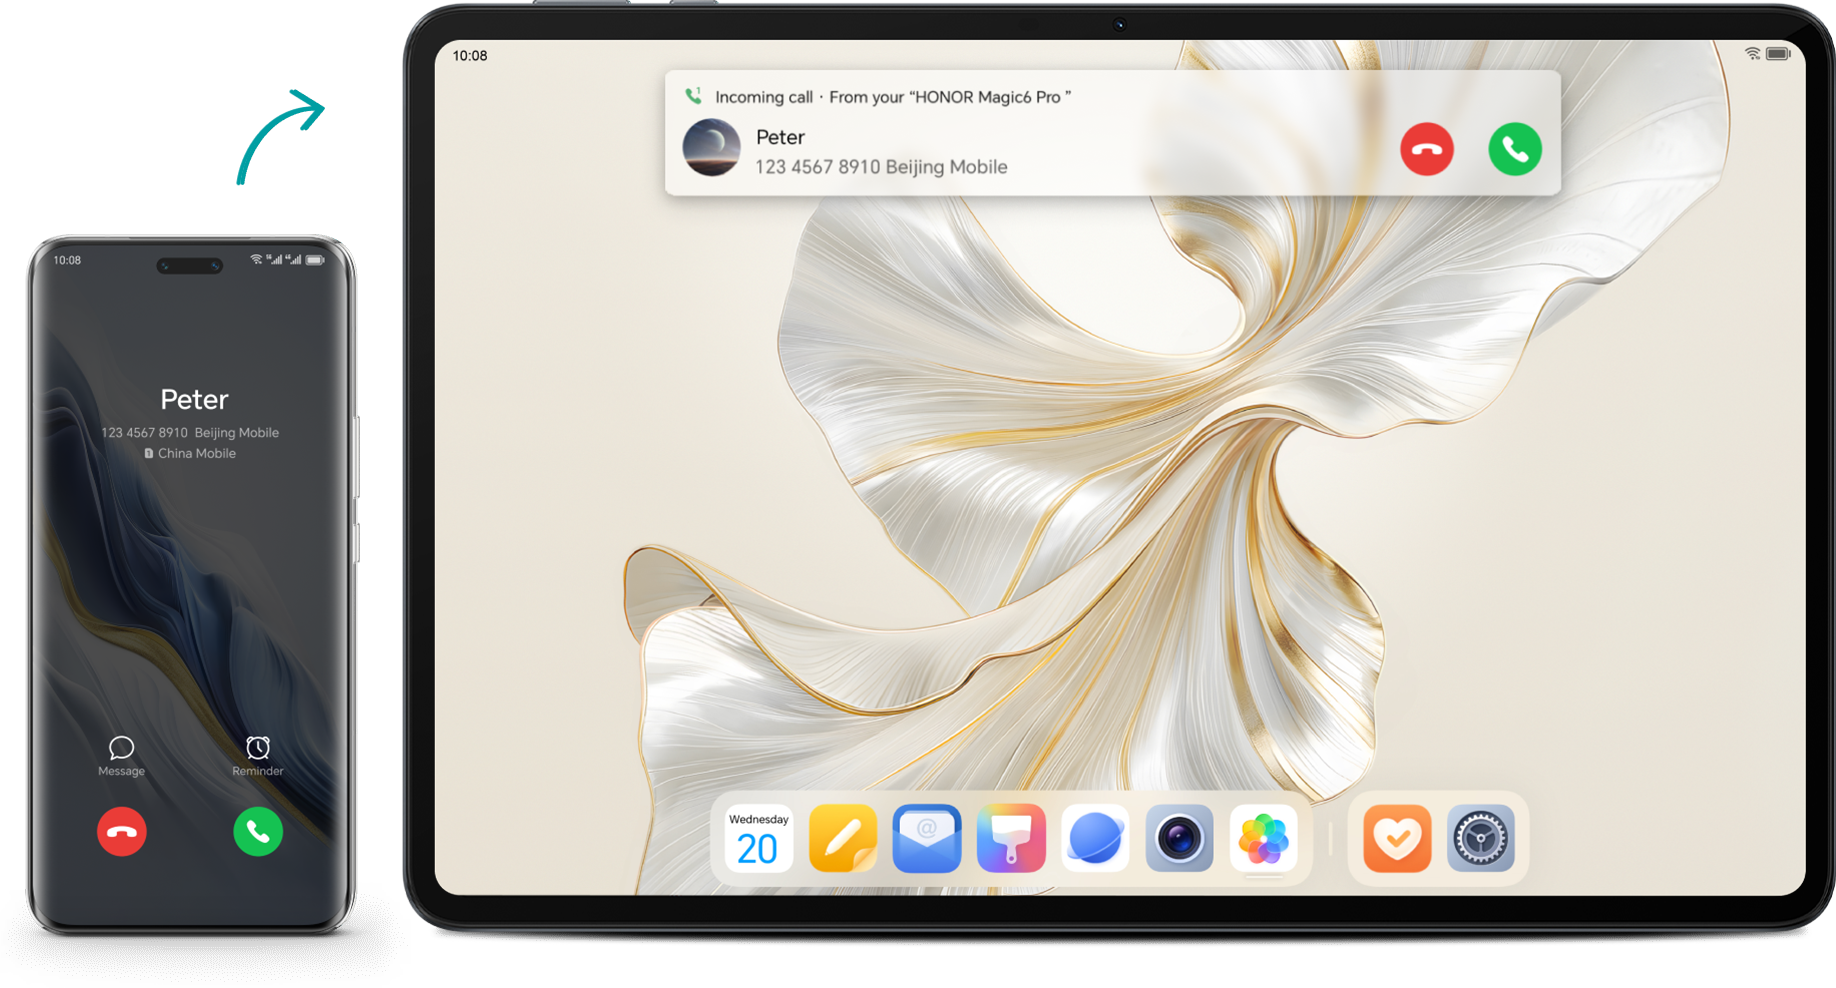Screen dimensions: 1836x988
Task: Tap the red decline button on phone
Action: click(x=122, y=831)
